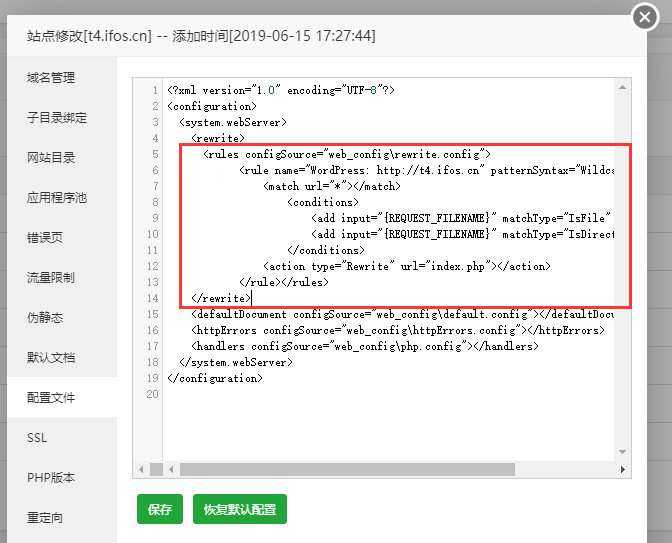Open the 域名管理 tab
Image resolution: width=672 pixels, height=543 pixels.
tap(51, 78)
